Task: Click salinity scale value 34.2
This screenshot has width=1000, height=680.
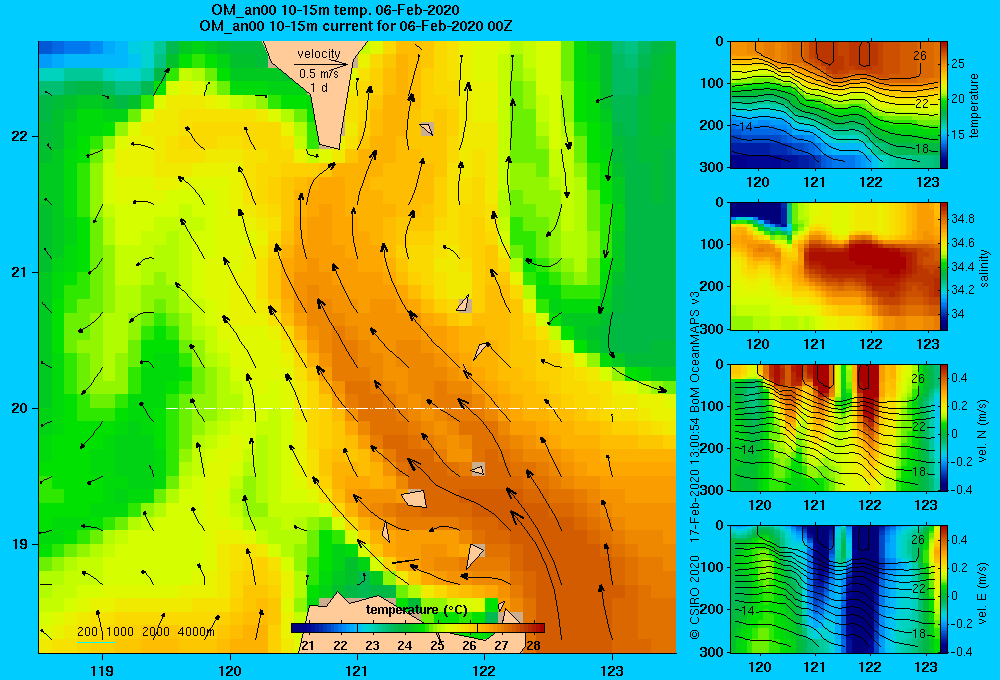Action: pos(963,290)
